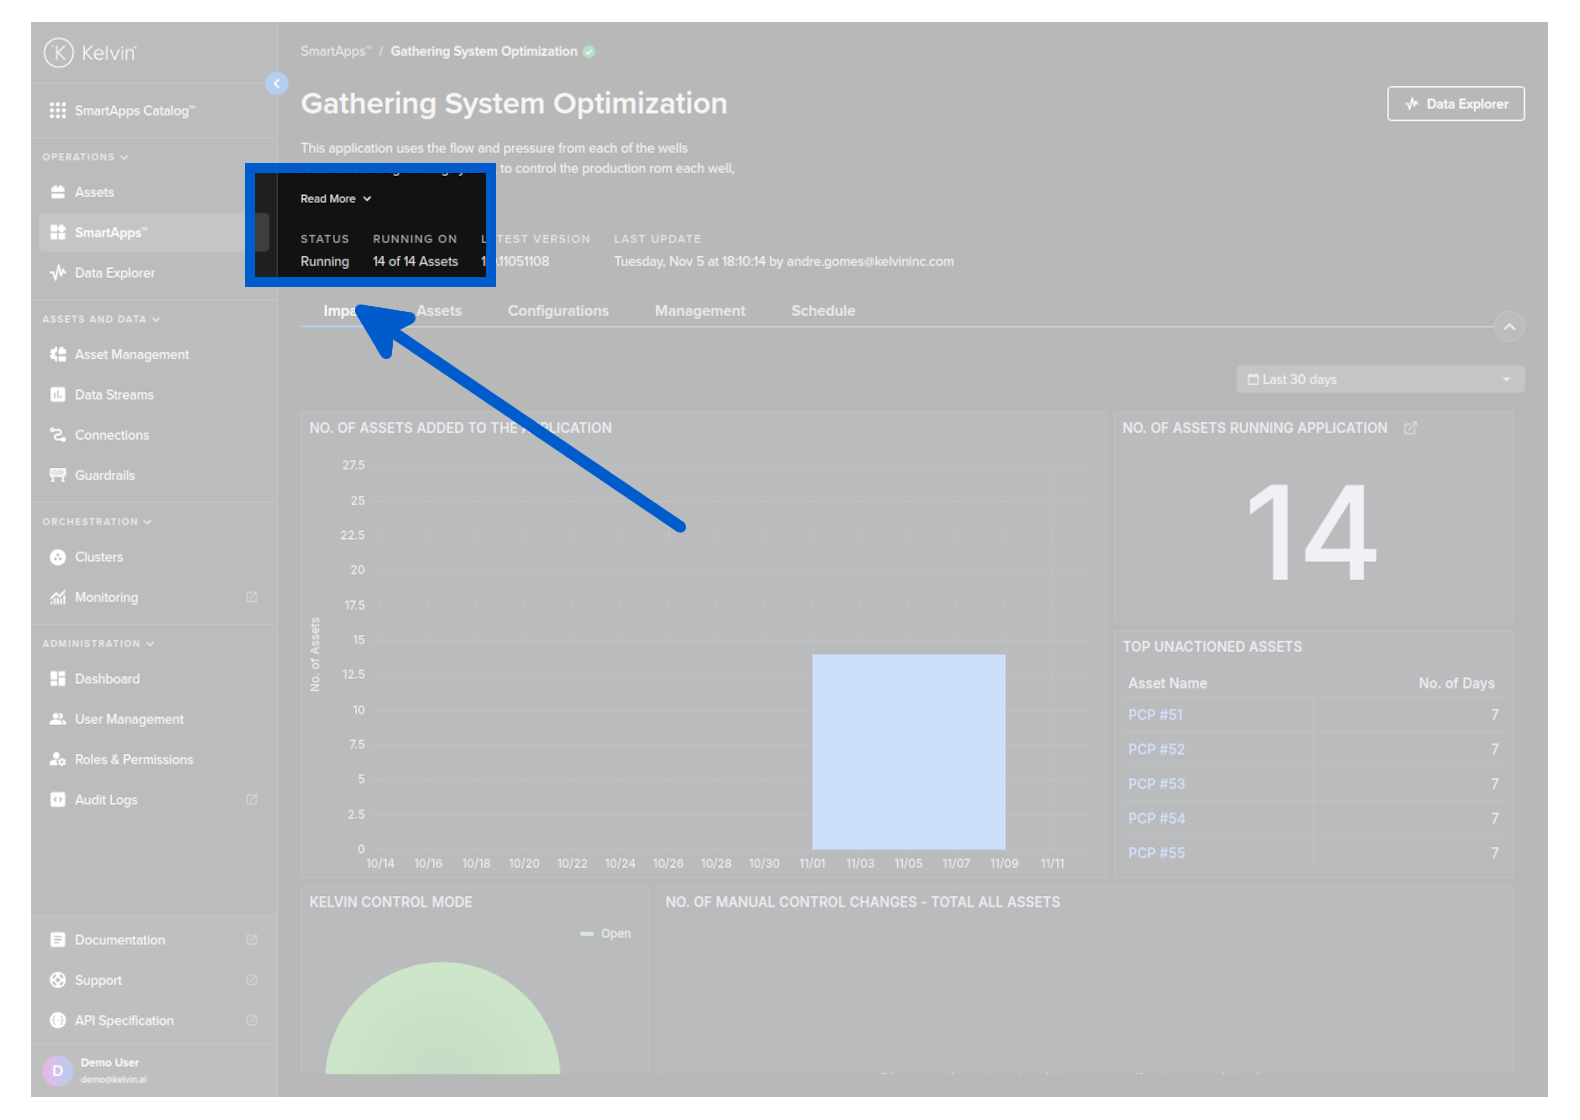1580x1120 pixels.
Task: Collapse the sidebar with arrow button
Action: pos(277,84)
